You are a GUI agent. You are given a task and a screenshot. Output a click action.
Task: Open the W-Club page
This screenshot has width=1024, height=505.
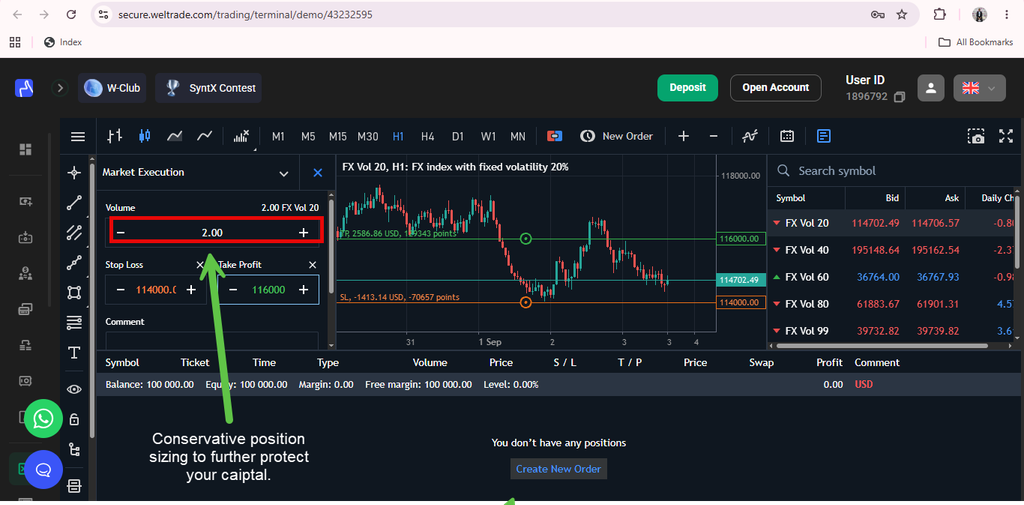click(112, 88)
